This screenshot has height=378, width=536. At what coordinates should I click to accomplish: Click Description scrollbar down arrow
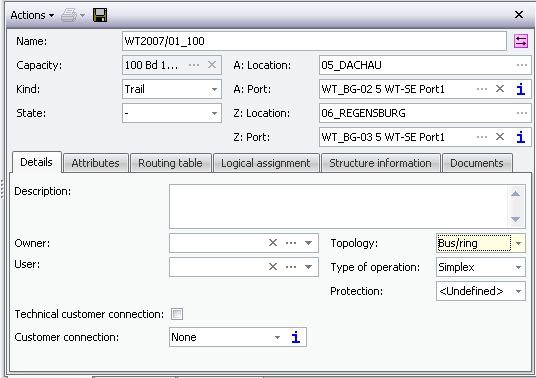click(x=515, y=219)
